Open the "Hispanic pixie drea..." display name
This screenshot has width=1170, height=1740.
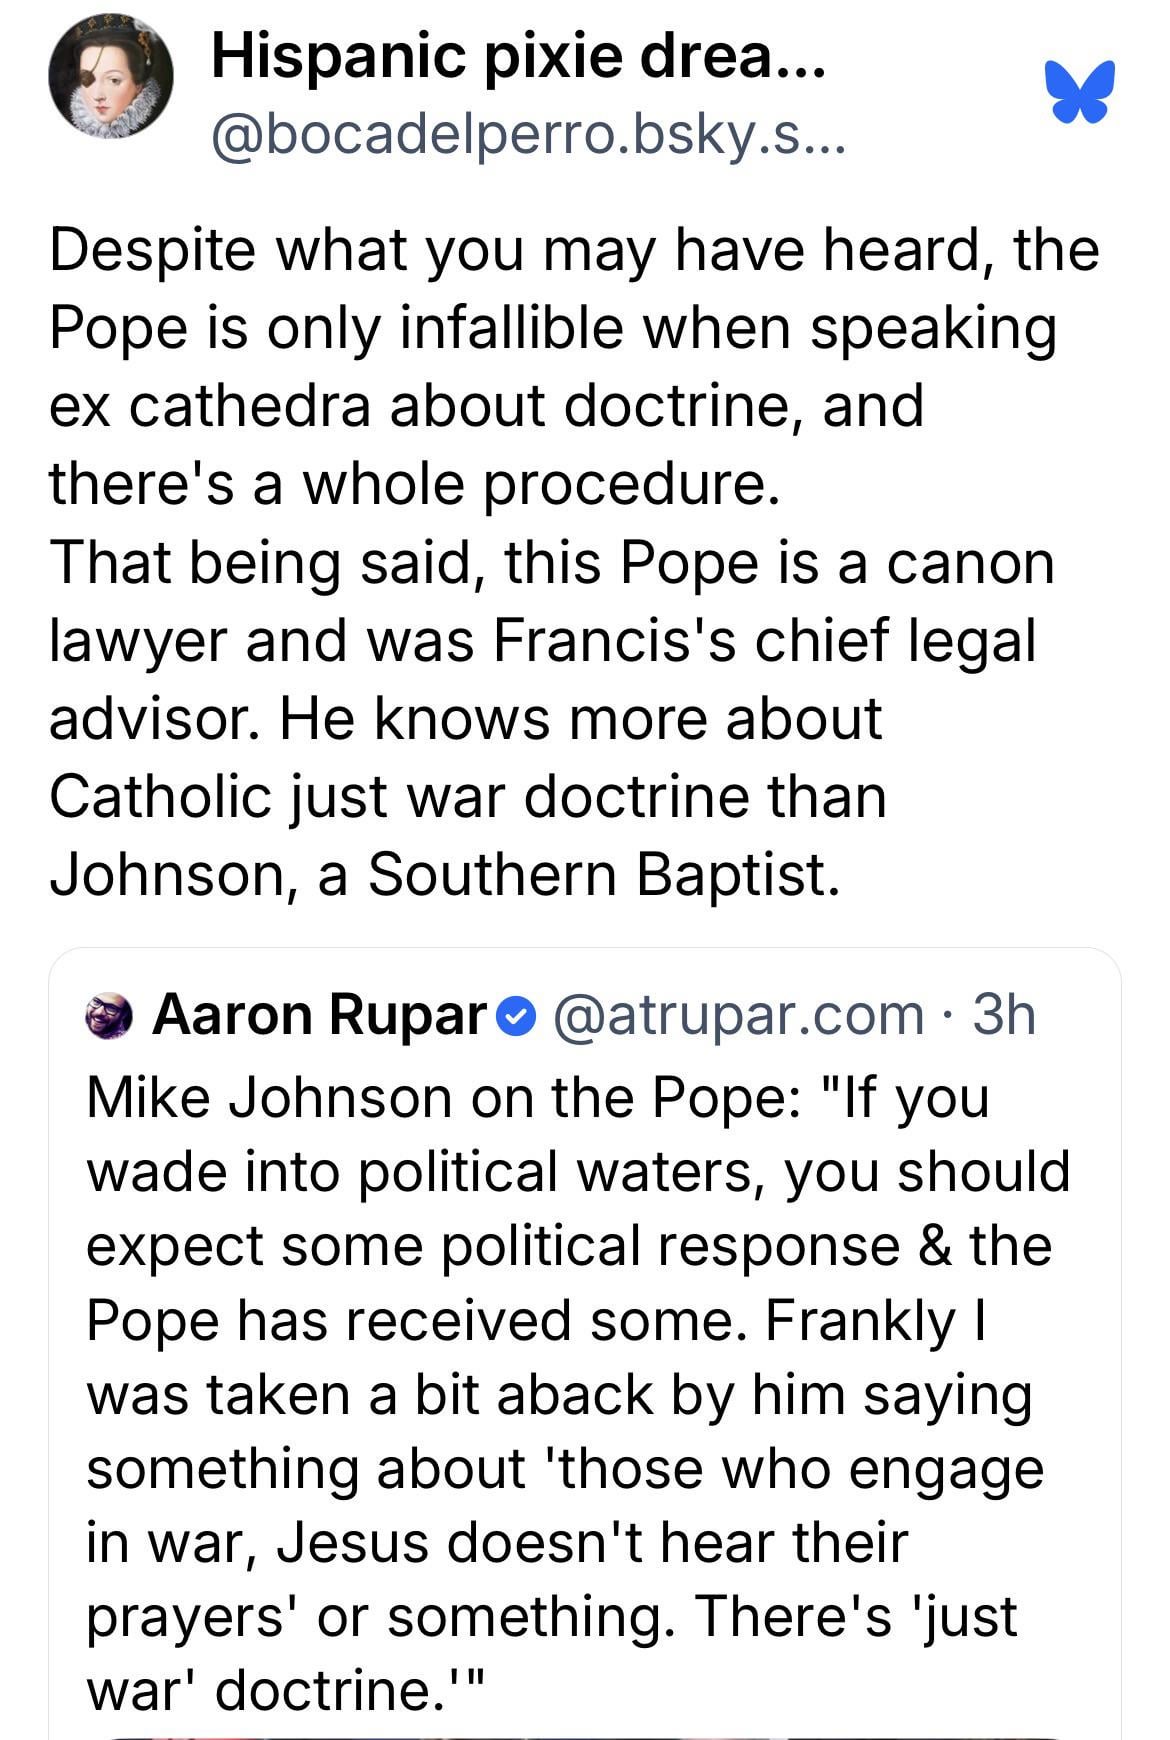(517, 58)
